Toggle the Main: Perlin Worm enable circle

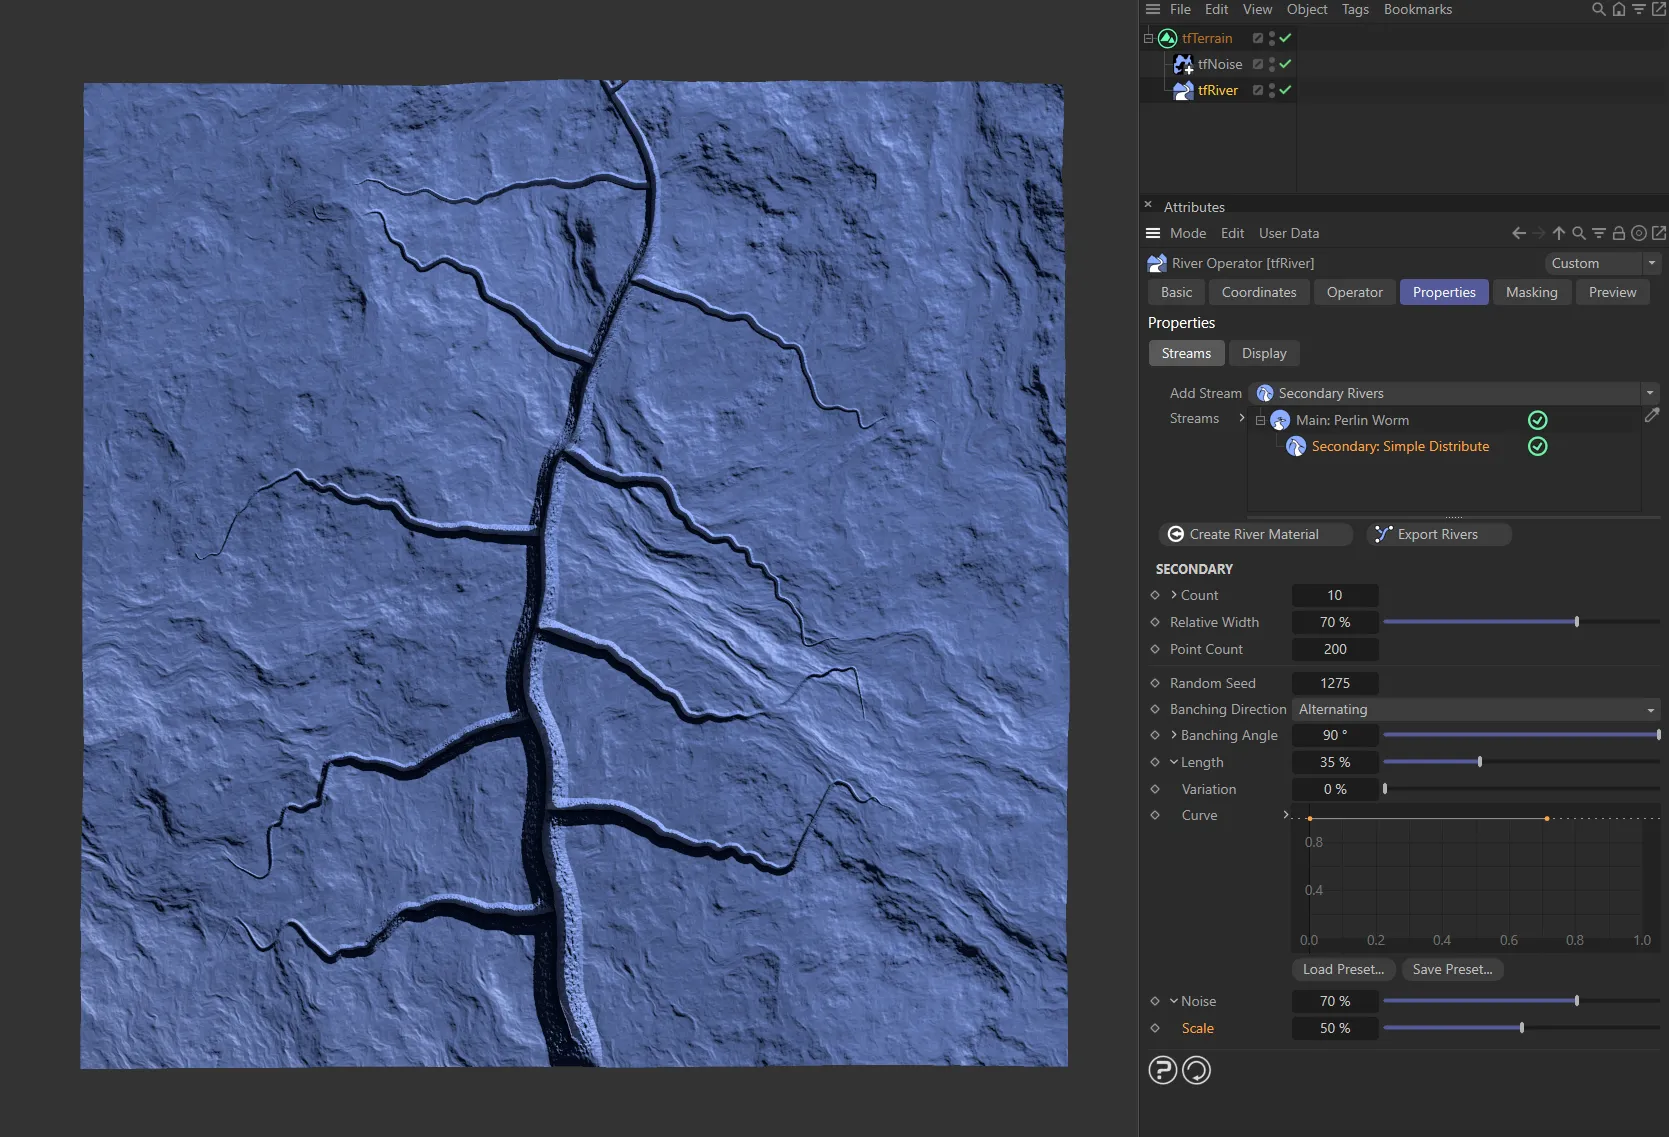tap(1537, 420)
